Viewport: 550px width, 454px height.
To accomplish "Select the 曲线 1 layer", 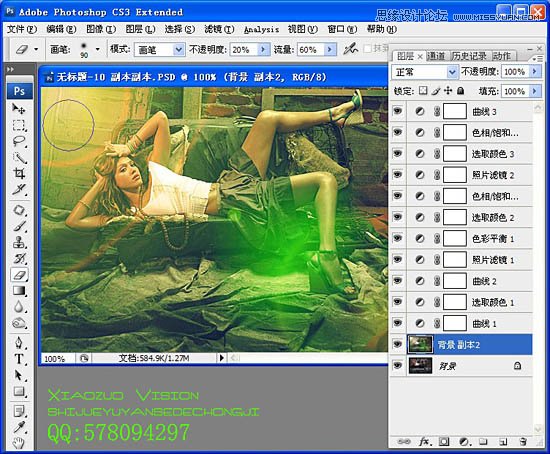I will tap(461, 323).
